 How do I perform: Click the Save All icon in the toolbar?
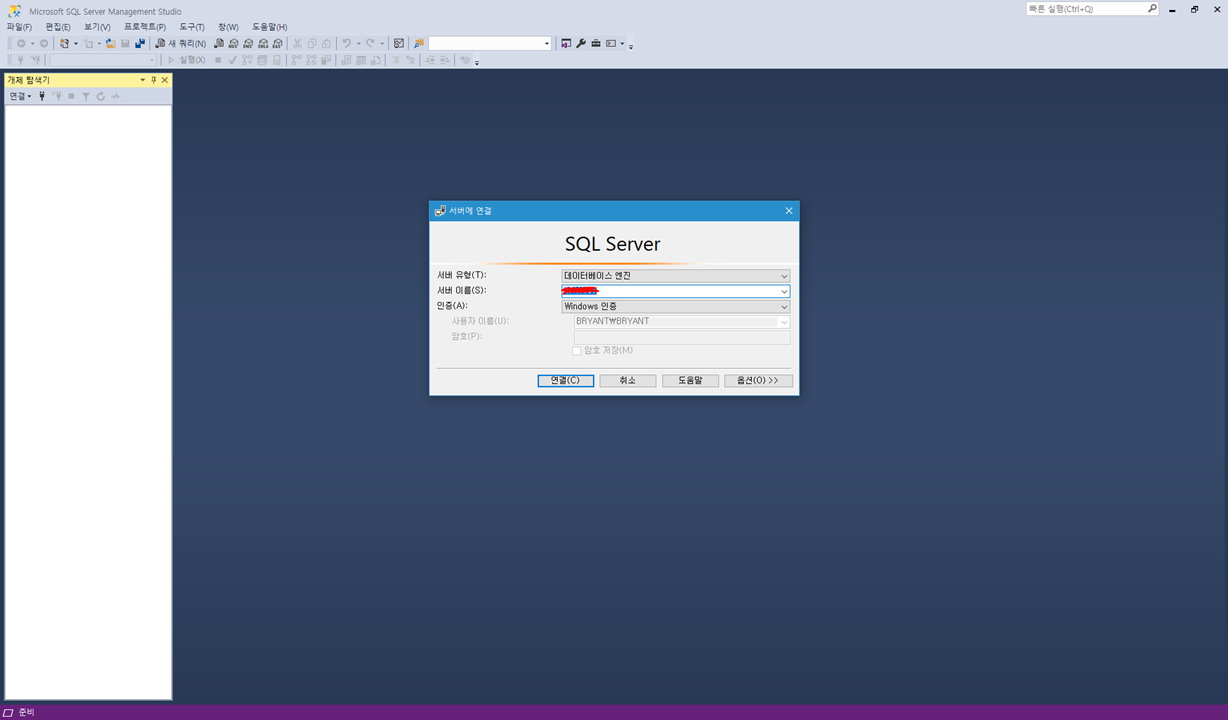coord(139,44)
